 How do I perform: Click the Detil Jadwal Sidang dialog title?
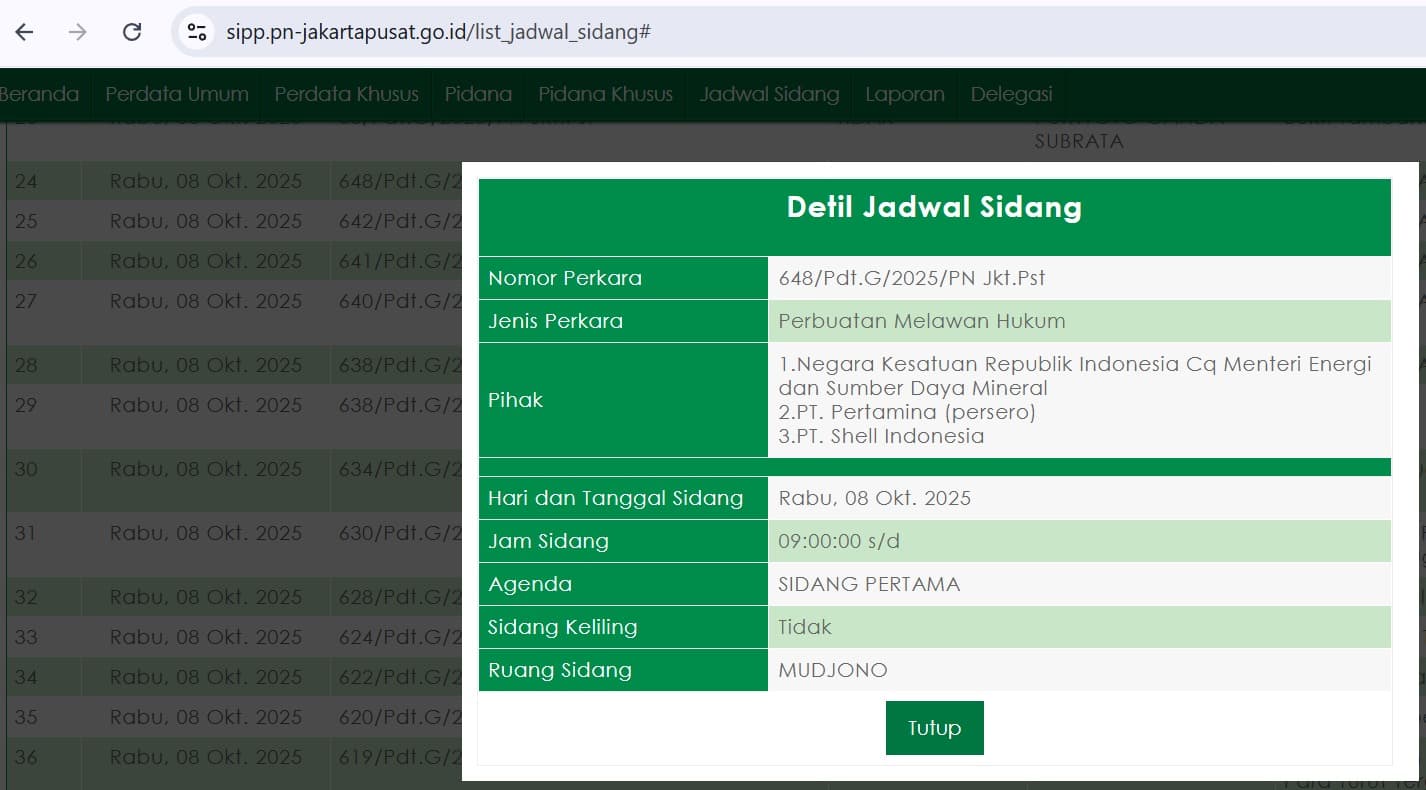(x=934, y=207)
